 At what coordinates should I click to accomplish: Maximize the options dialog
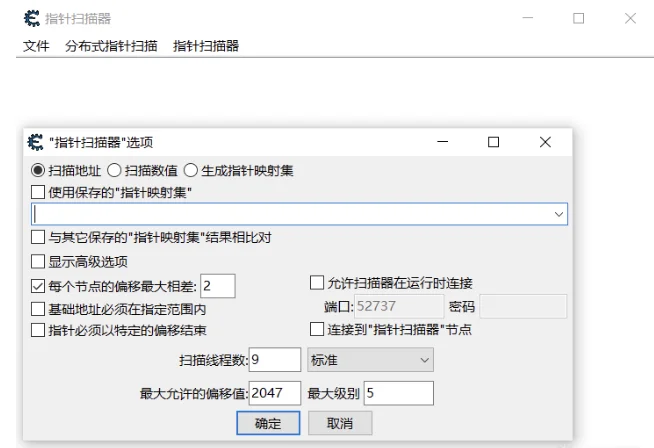(x=493, y=142)
